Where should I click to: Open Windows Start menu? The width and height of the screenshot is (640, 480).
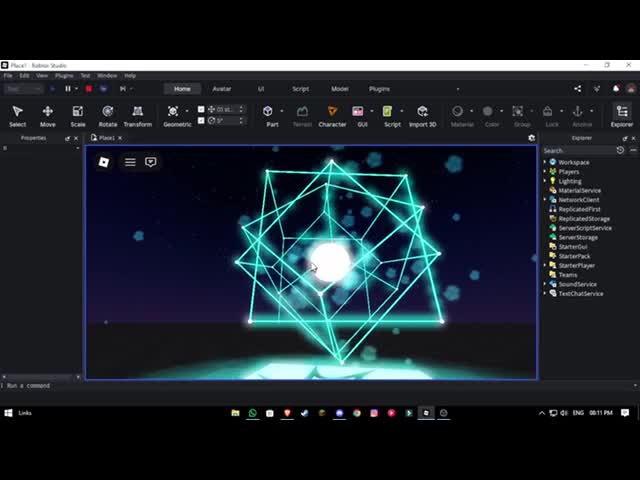pos(8,413)
